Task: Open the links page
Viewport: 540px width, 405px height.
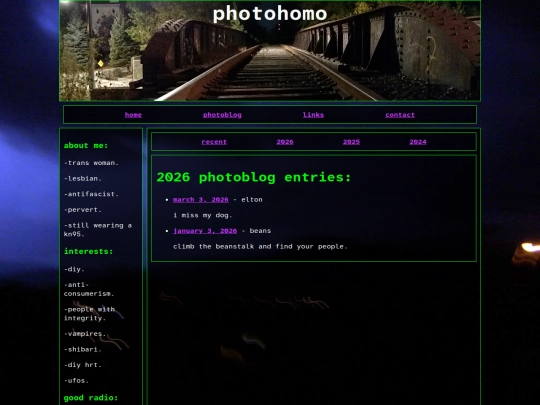Action: [x=313, y=115]
